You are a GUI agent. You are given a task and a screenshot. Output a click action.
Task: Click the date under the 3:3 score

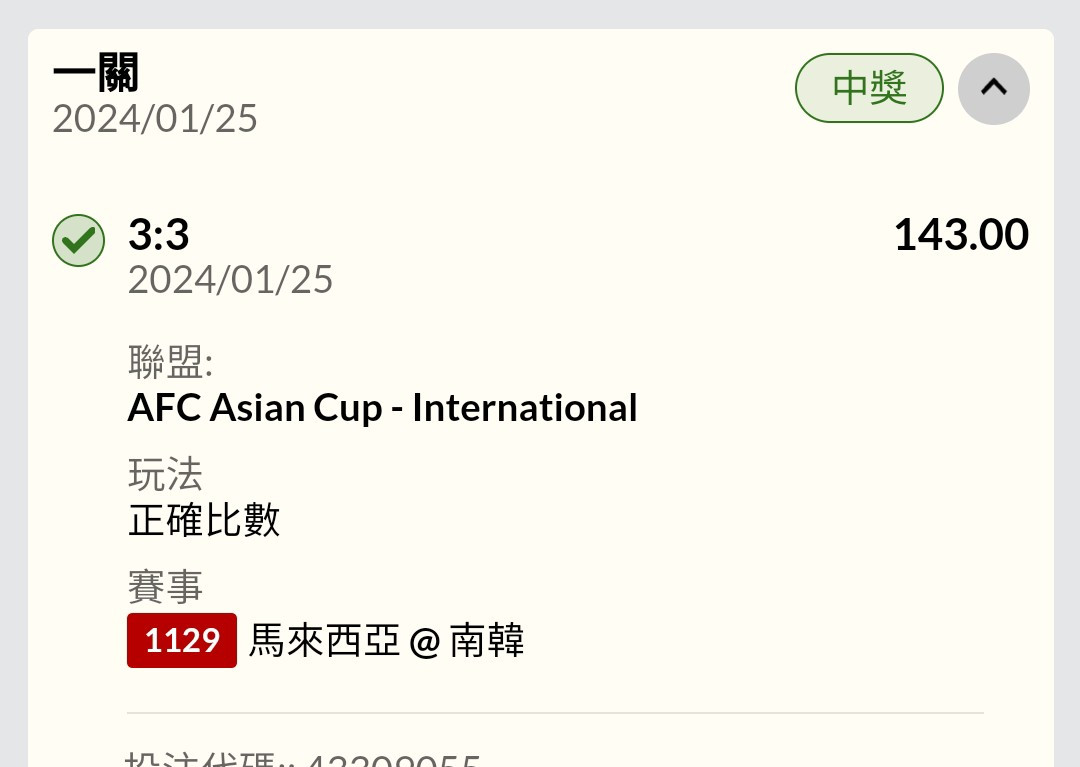tap(230, 280)
